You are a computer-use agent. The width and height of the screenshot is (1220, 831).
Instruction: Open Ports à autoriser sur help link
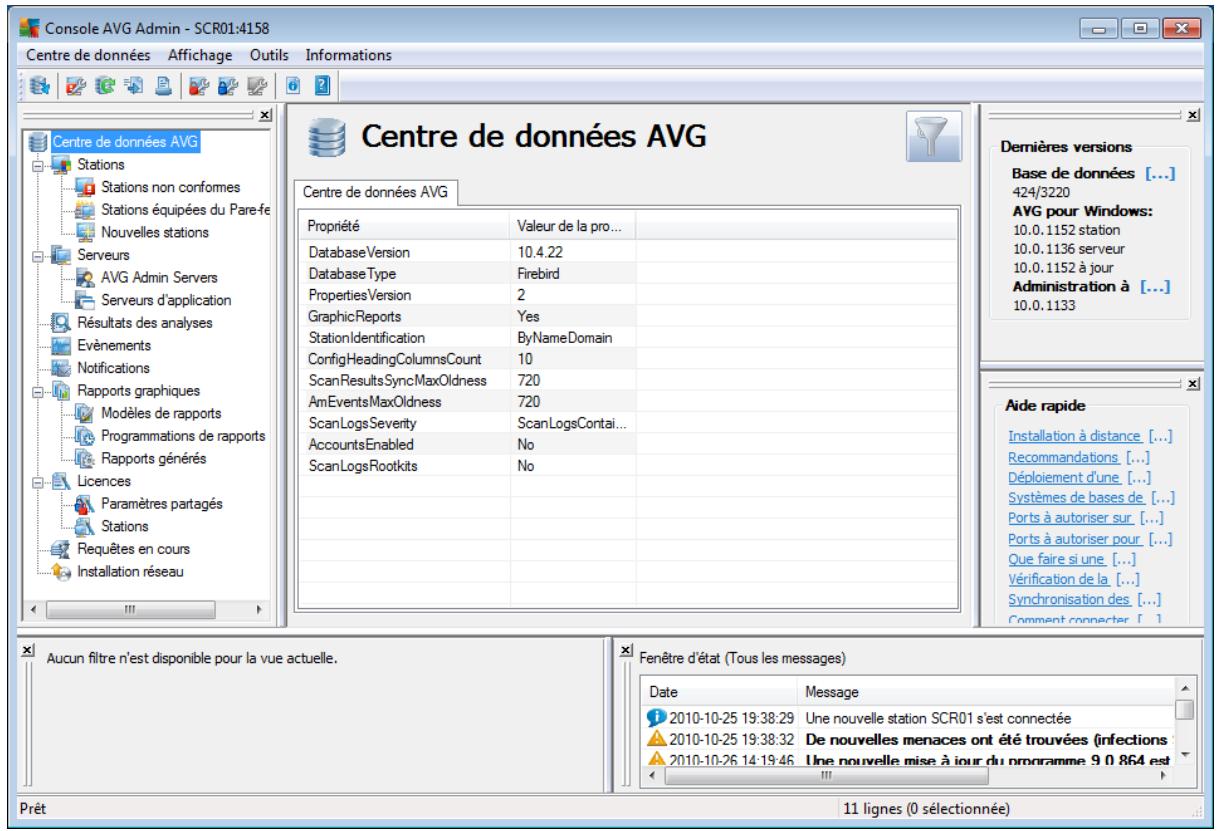[x=1068, y=517]
